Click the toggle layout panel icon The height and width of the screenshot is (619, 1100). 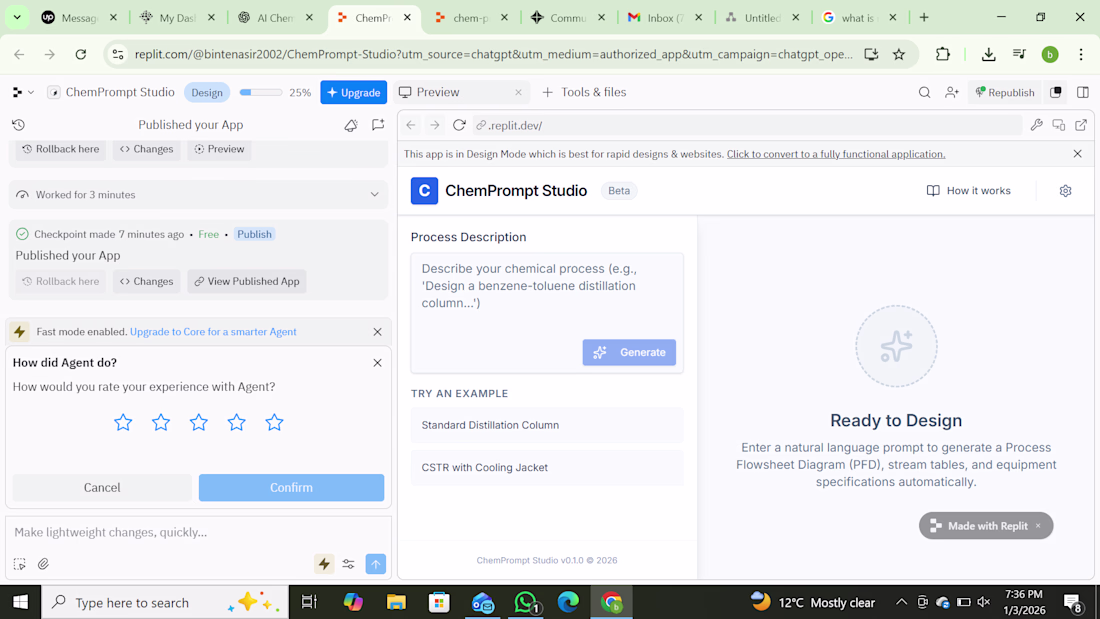(x=1082, y=93)
